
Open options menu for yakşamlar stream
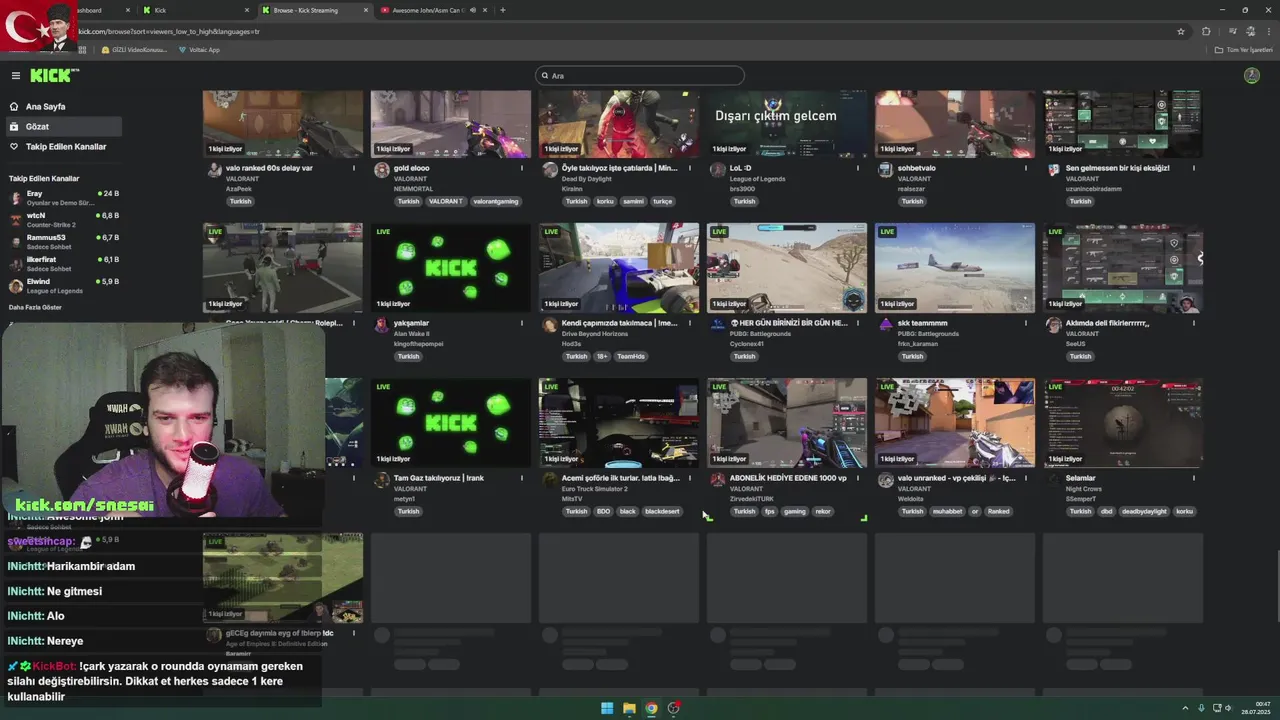(x=522, y=323)
